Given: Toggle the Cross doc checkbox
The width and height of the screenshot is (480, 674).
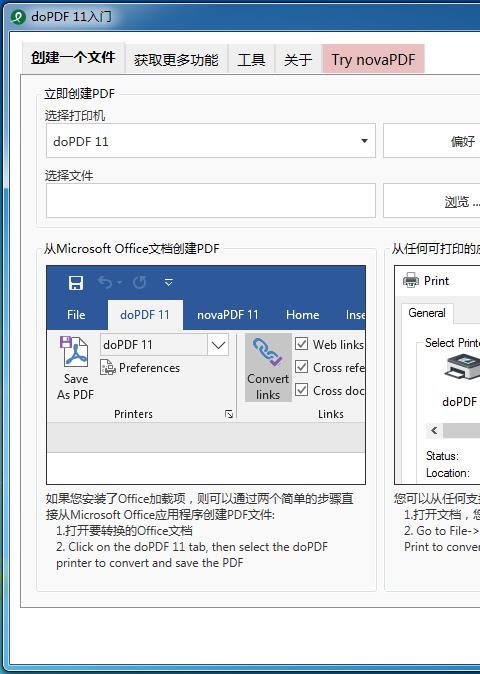Looking at the screenshot, I should click(x=302, y=390).
